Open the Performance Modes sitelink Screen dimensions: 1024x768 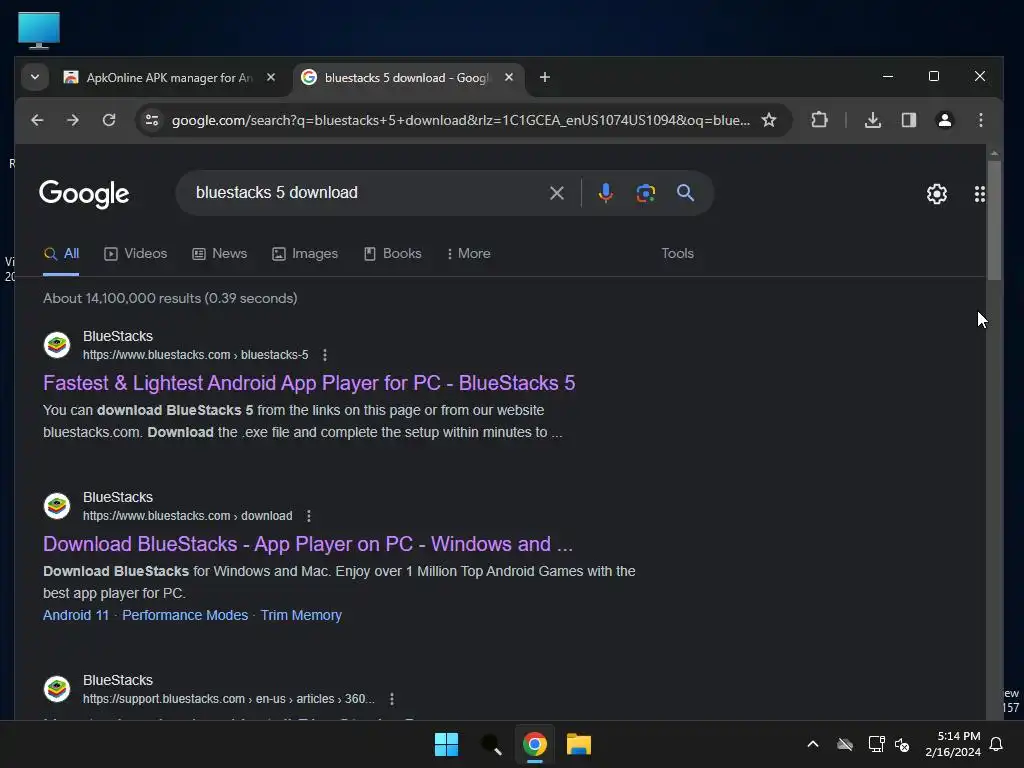tap(185, 615)
